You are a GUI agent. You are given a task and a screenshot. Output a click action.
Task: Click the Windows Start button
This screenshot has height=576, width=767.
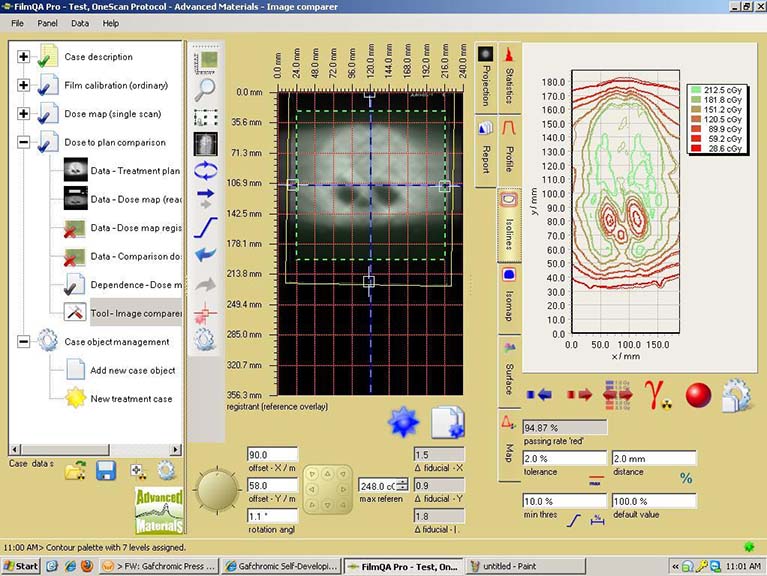coord(20,566)
